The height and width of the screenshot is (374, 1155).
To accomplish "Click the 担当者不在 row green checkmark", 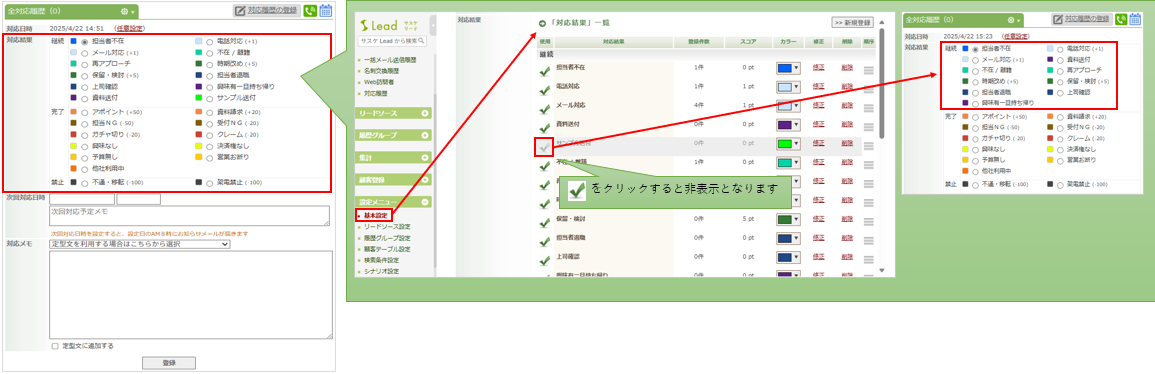I will pos(544,71).
